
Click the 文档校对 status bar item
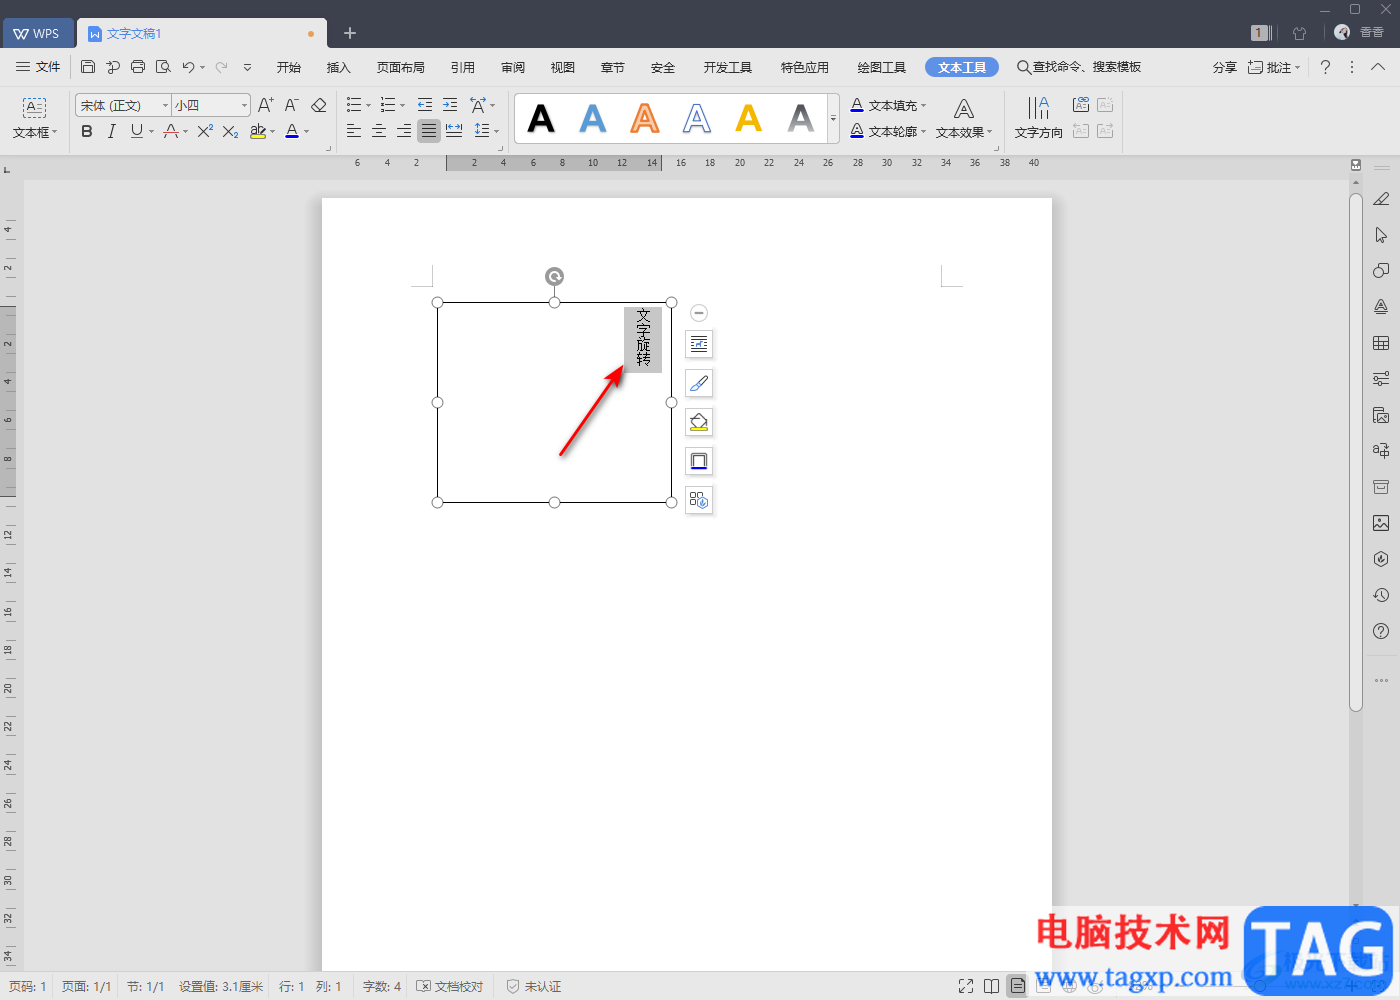(x=450, y=986)
